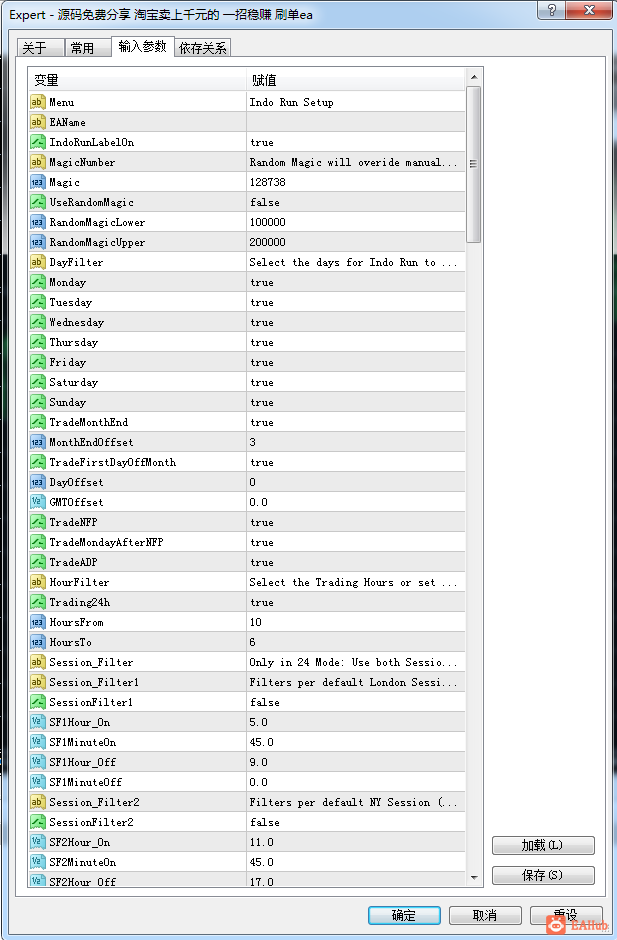Toggle the Trading24h value cell
The width and height of the screenshot is (617, 940).
[x=356, y=602]
